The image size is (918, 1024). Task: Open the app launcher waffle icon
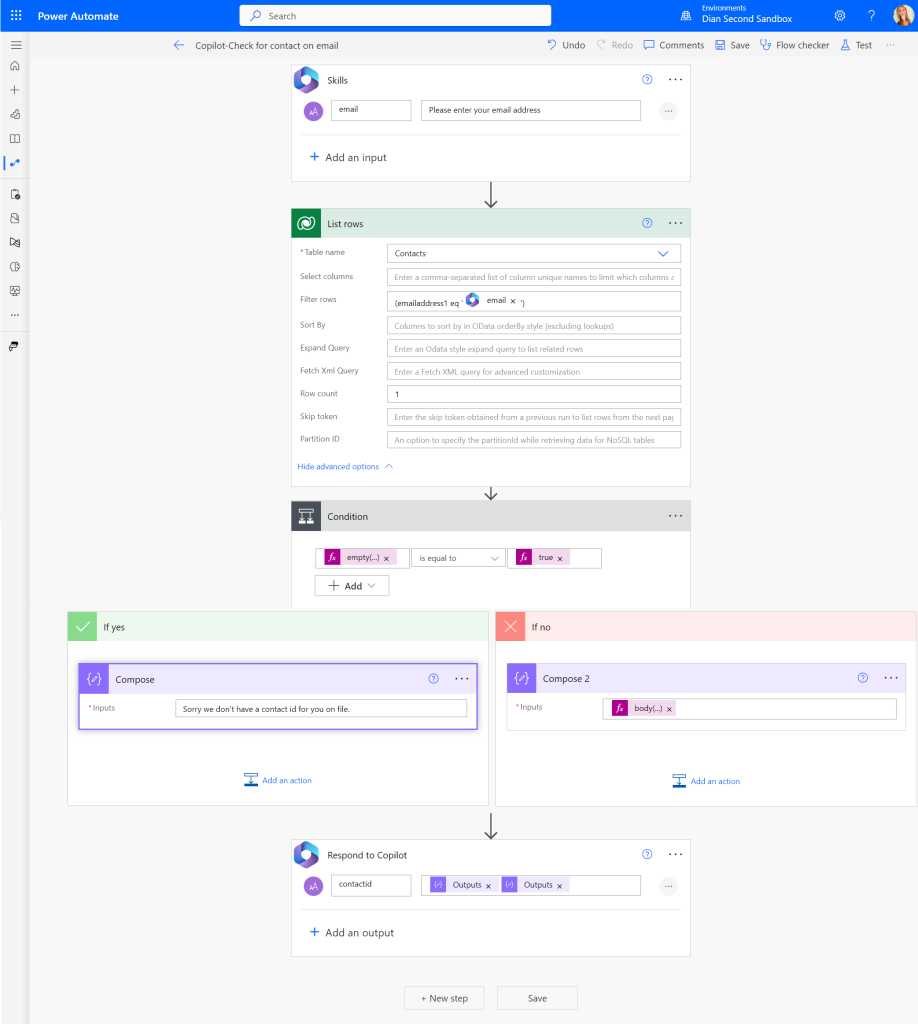coord(16,16)
